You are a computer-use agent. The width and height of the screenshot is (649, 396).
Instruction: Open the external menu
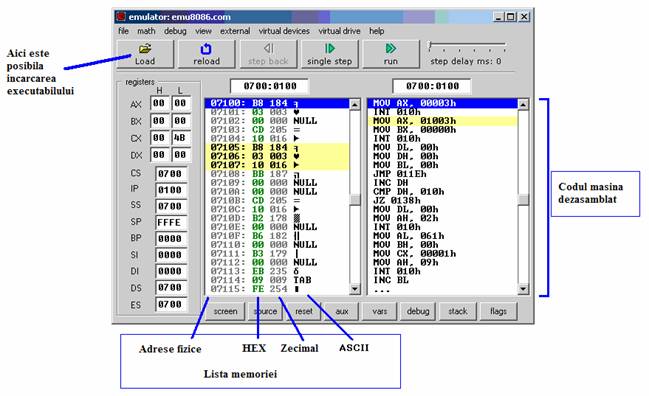(235, 31)
